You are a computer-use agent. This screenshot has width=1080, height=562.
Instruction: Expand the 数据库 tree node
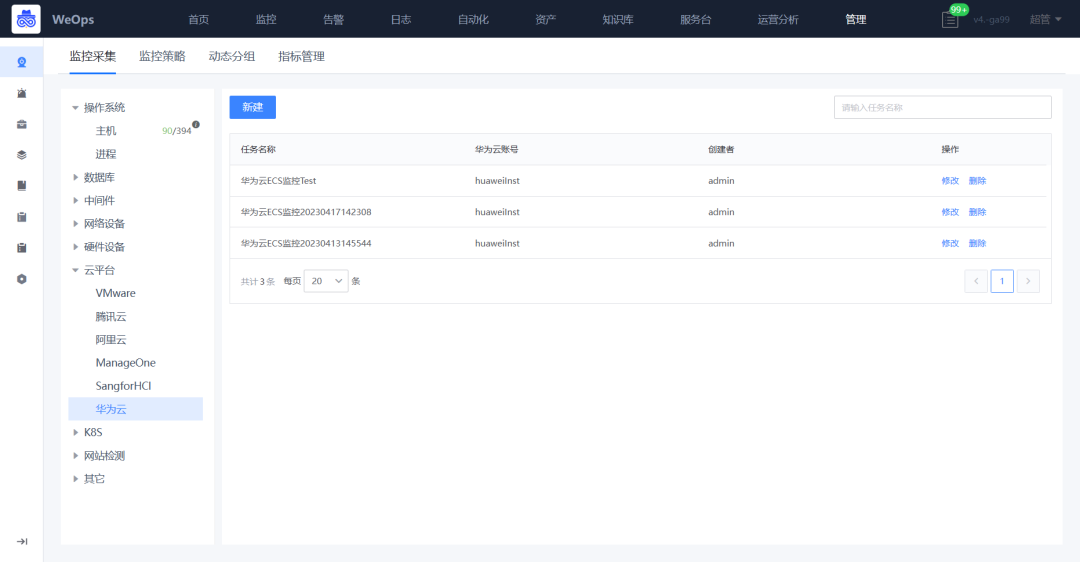[76, 177]
